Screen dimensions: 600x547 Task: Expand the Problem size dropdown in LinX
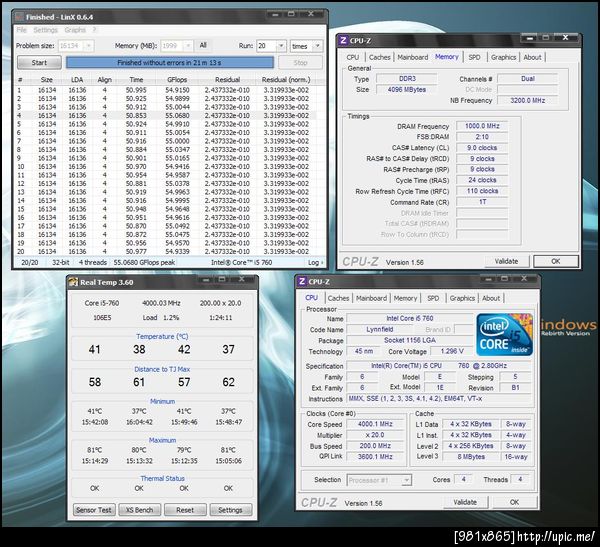click(88, 46)
